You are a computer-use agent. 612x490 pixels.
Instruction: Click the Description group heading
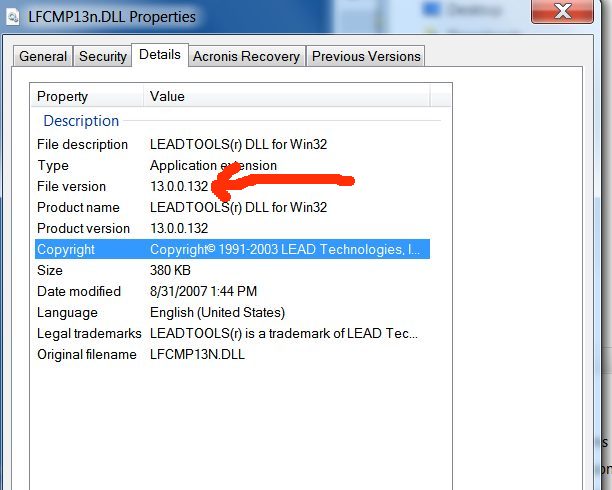pyautogui.click(x=81, y=121)
